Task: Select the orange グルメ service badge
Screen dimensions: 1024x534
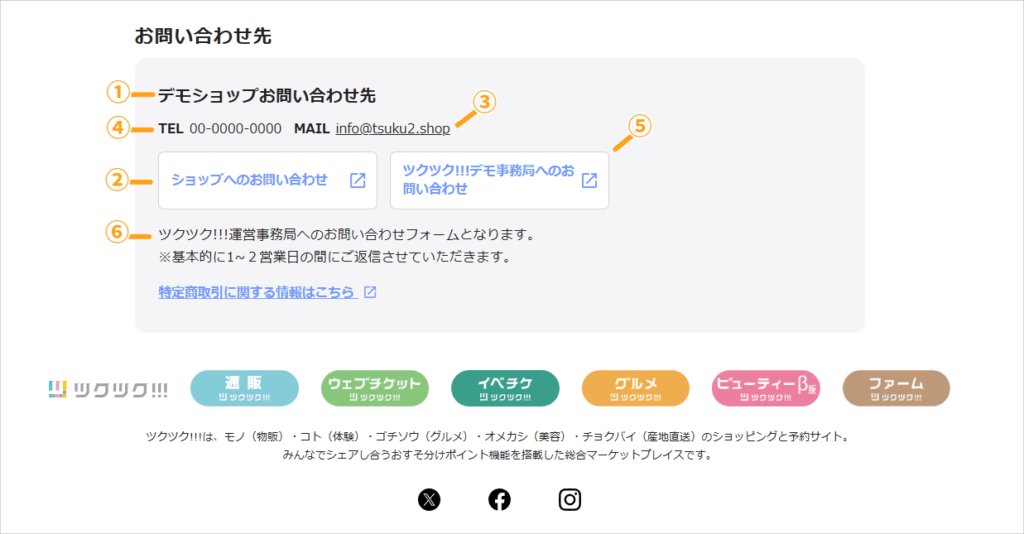Action: point(636,389)
